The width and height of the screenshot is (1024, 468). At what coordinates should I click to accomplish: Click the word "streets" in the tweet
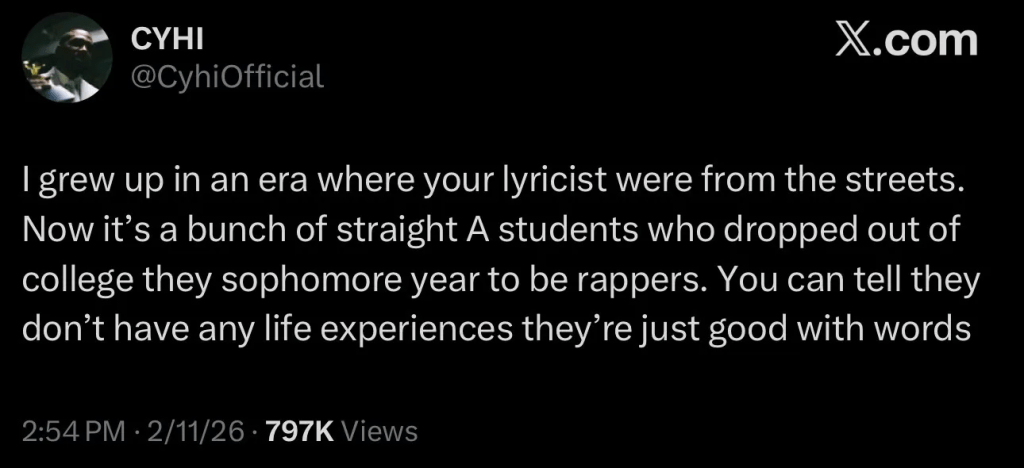pos(899,184)
